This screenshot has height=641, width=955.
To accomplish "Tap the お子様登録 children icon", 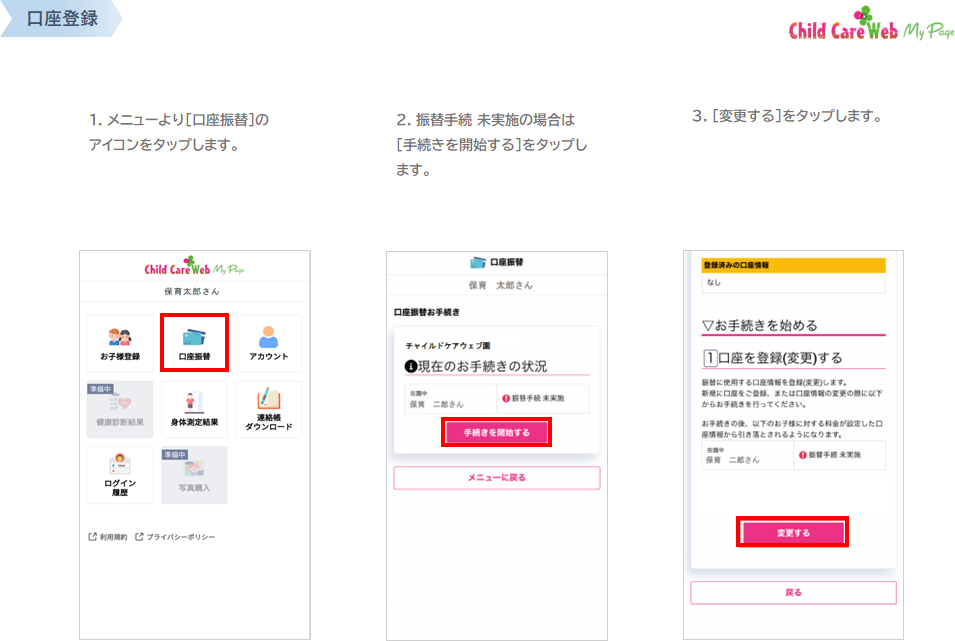I will coord(120,344).
